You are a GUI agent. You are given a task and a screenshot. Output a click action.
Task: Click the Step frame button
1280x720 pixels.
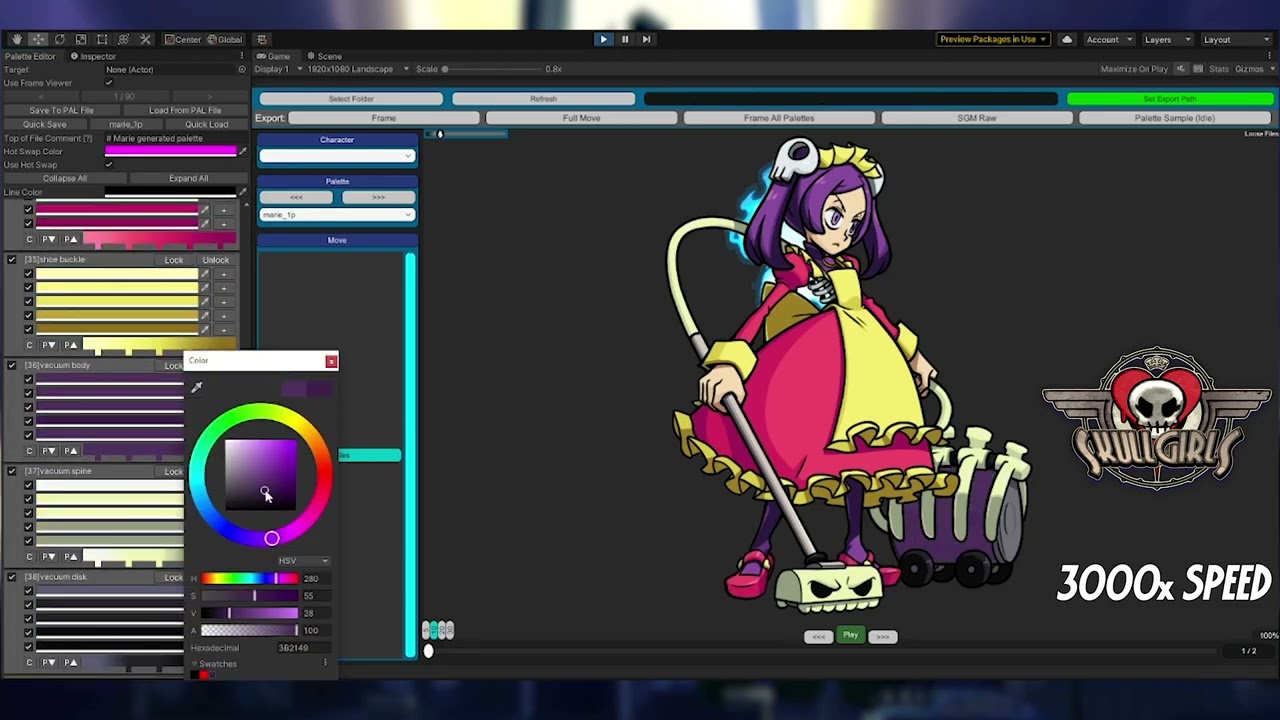[x=646, y=39]
